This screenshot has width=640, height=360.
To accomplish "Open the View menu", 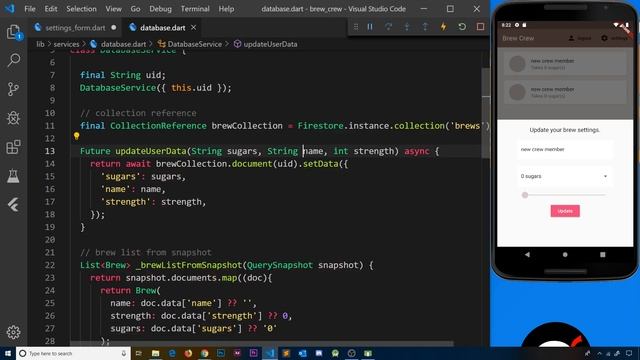I will click(113, 9).
